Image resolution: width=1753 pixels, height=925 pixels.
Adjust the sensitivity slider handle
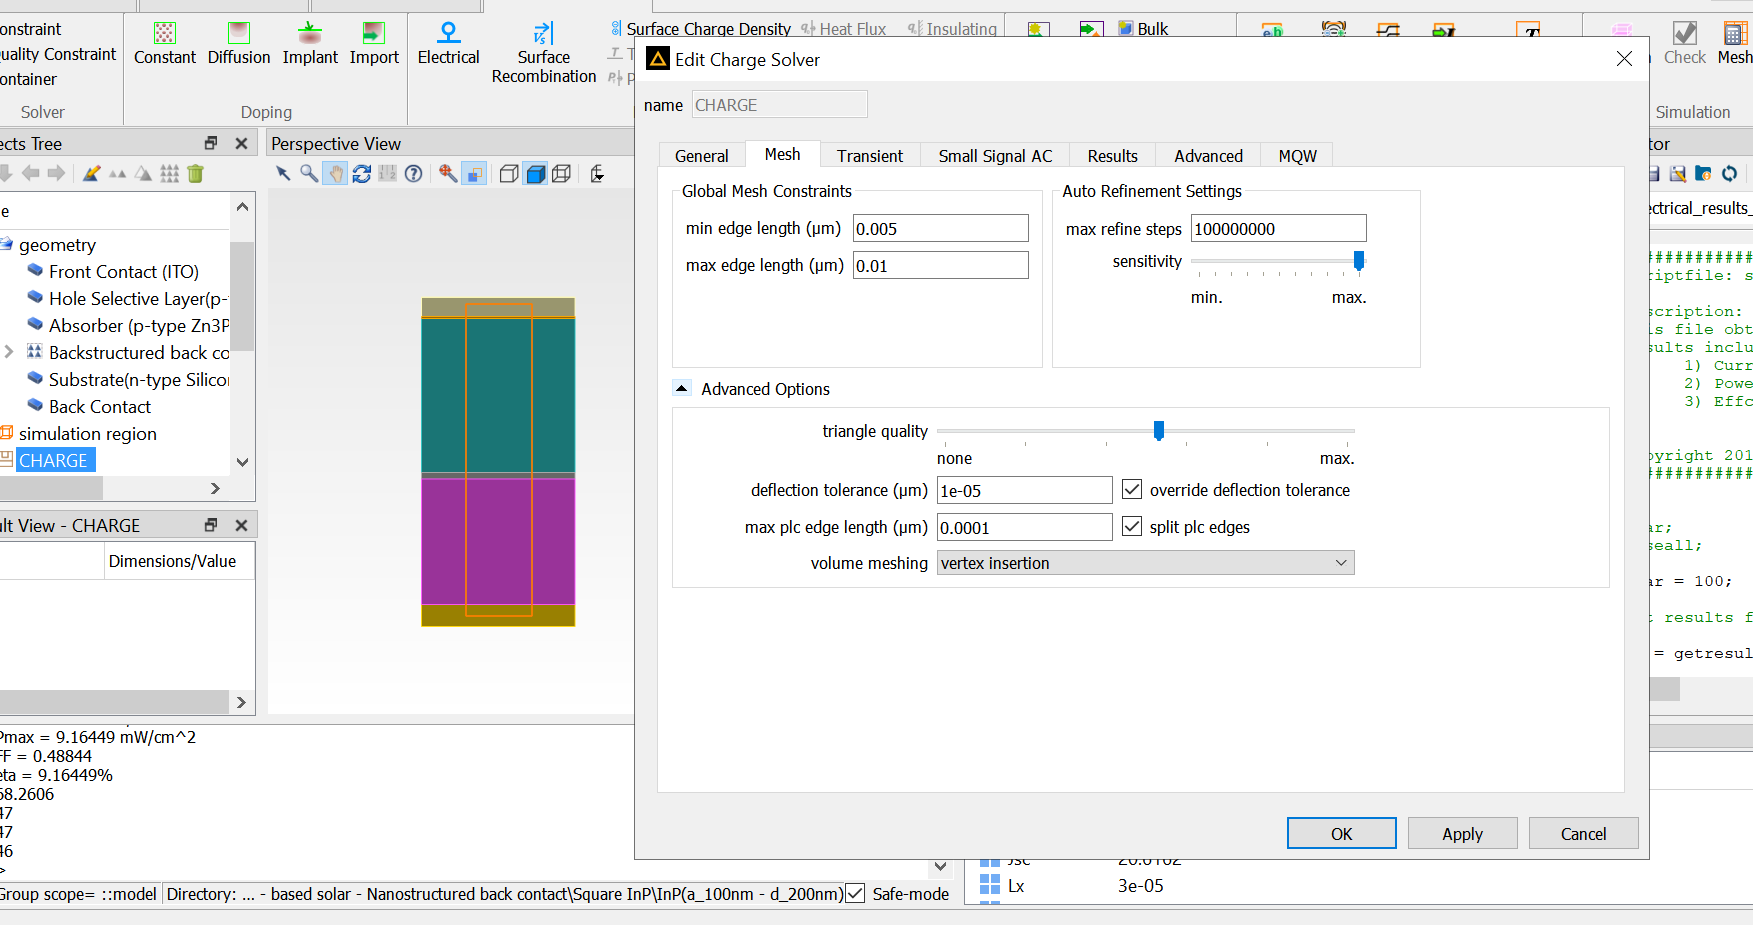(x=1358, y=261)
